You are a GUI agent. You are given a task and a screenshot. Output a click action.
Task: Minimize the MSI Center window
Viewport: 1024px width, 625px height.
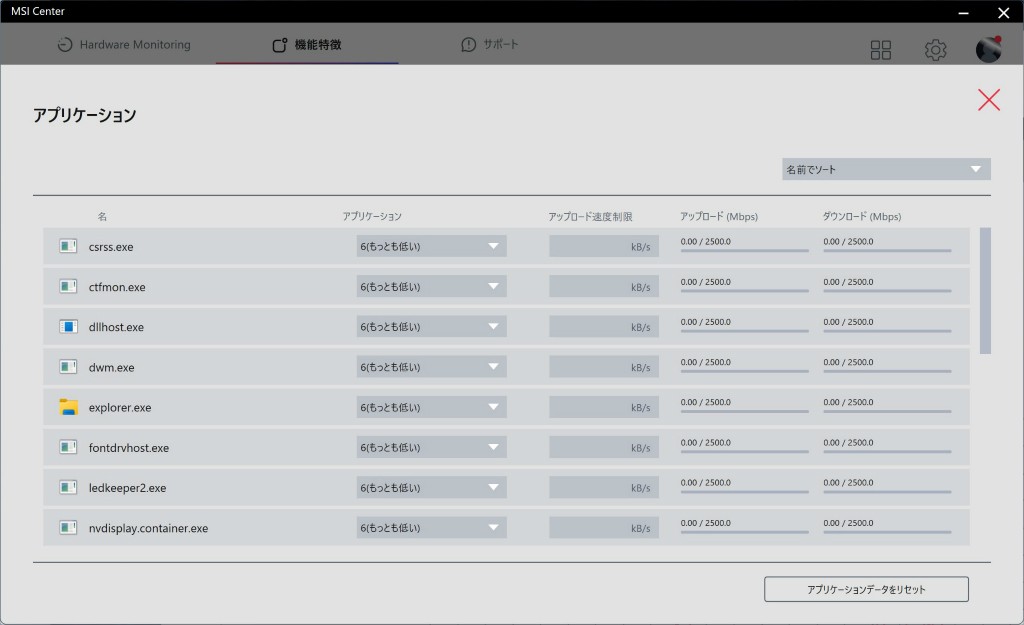(963, 12)
